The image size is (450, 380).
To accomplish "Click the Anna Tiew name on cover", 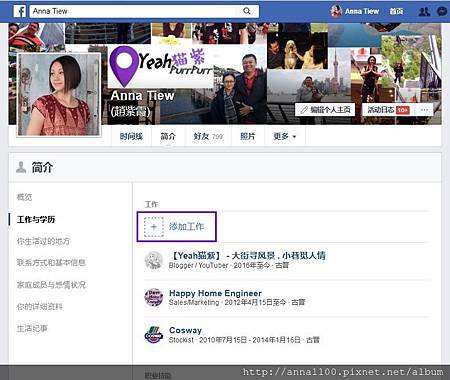I will [142, 96].
